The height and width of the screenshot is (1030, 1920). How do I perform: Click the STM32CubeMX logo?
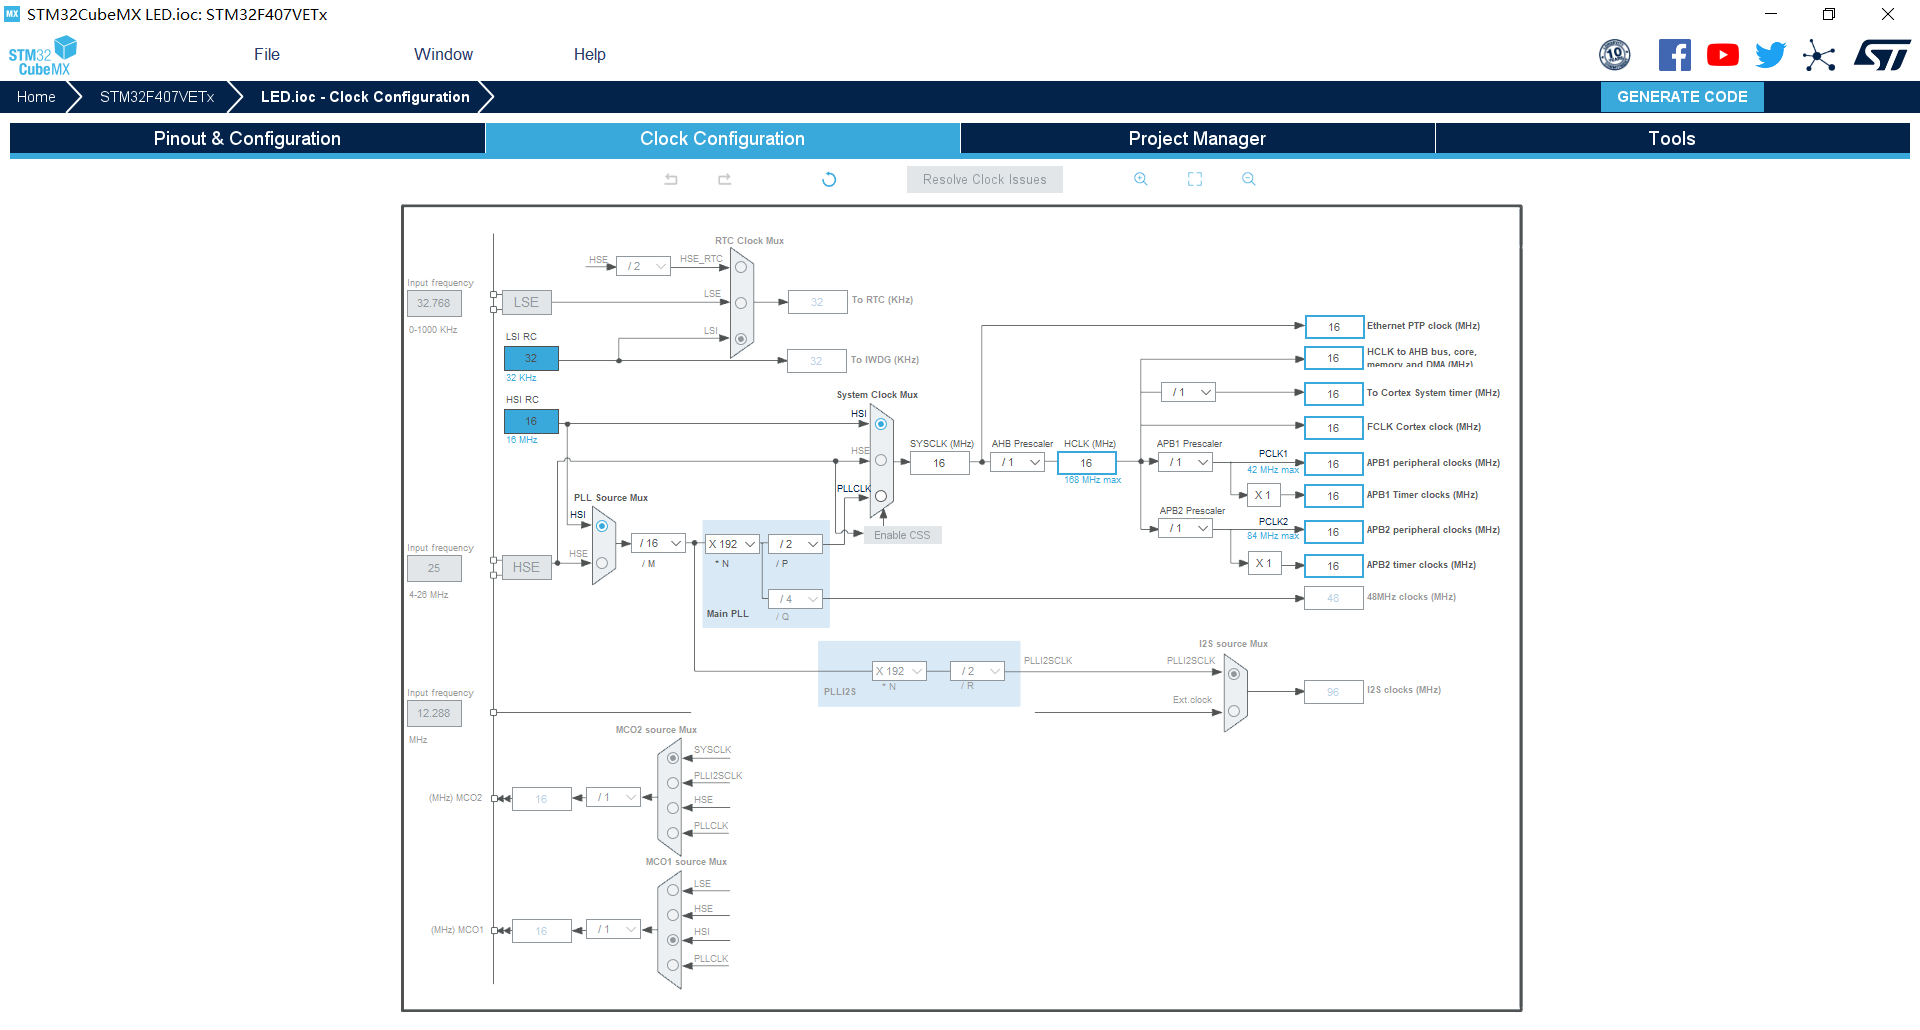tap(42, 56)
